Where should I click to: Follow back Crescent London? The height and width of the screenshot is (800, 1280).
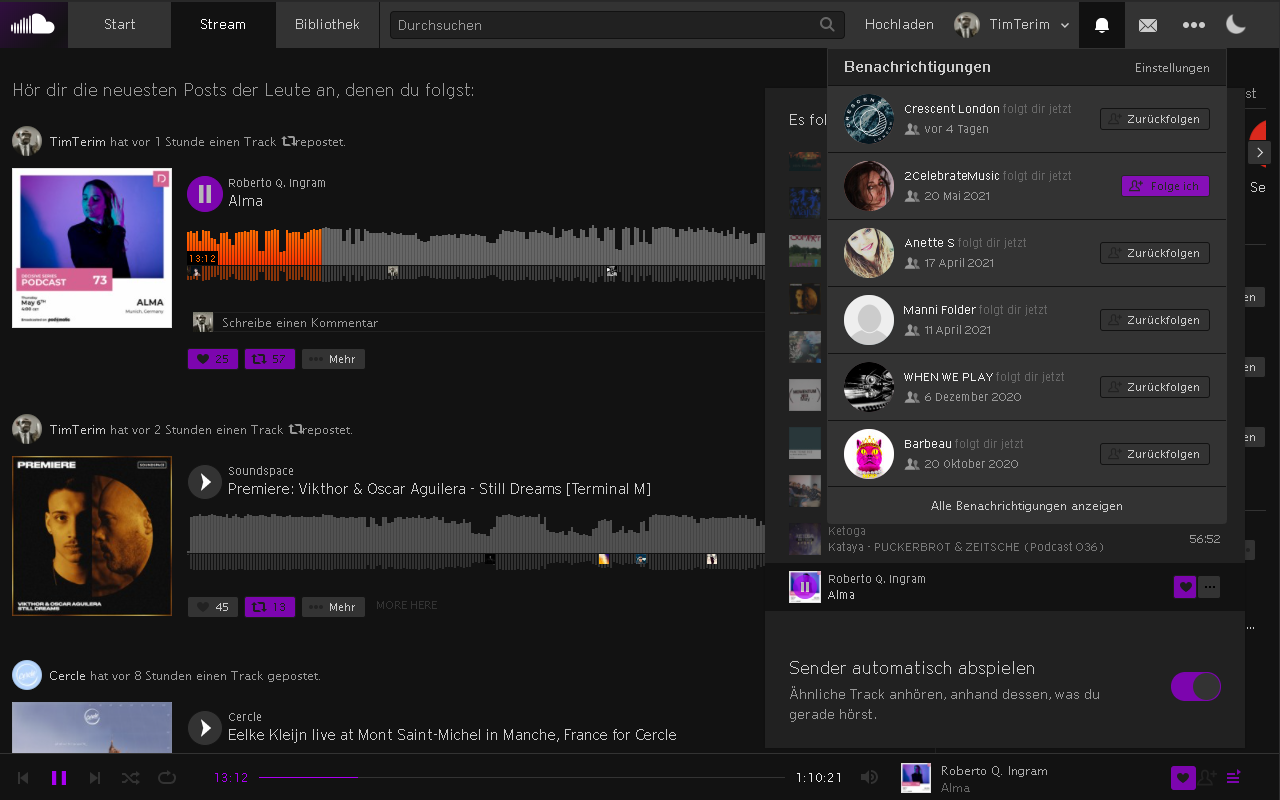point(1155,119)
